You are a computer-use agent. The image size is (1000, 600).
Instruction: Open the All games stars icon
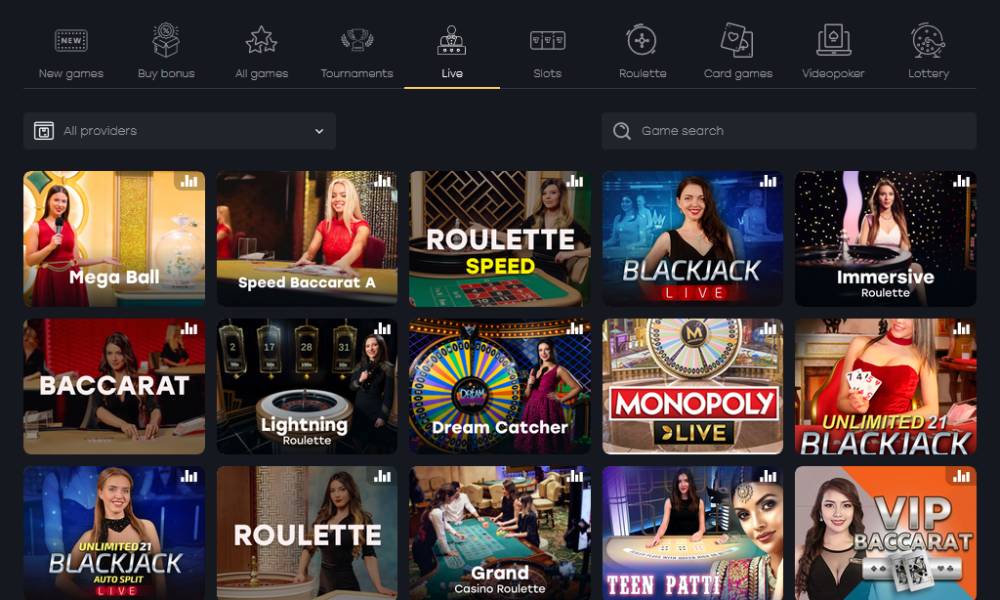(261, 40)
